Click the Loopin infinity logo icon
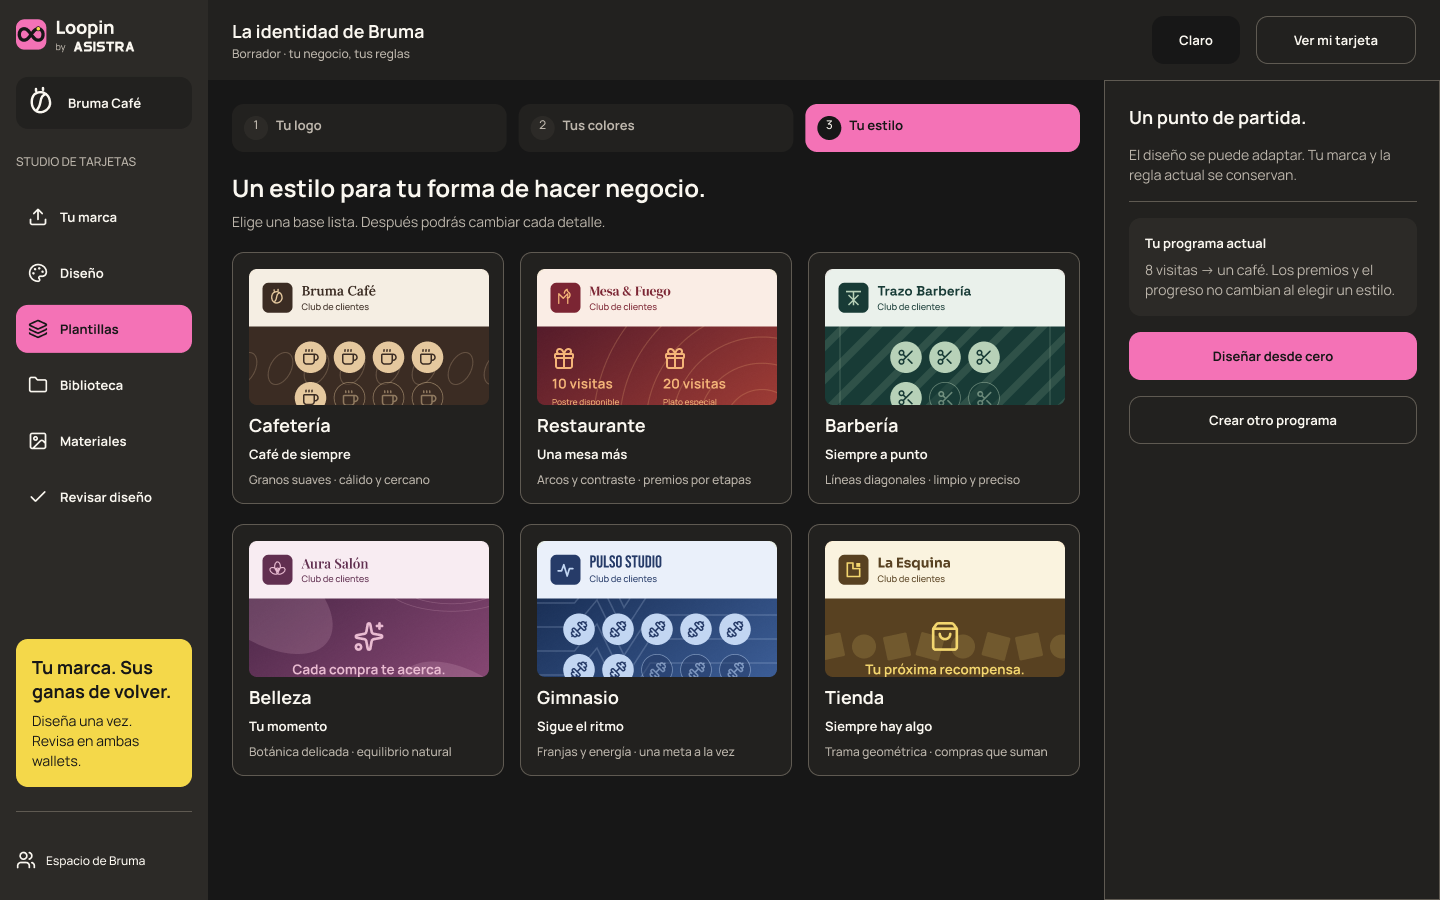This screenshot has width=1440, height=900. point(31,35)
